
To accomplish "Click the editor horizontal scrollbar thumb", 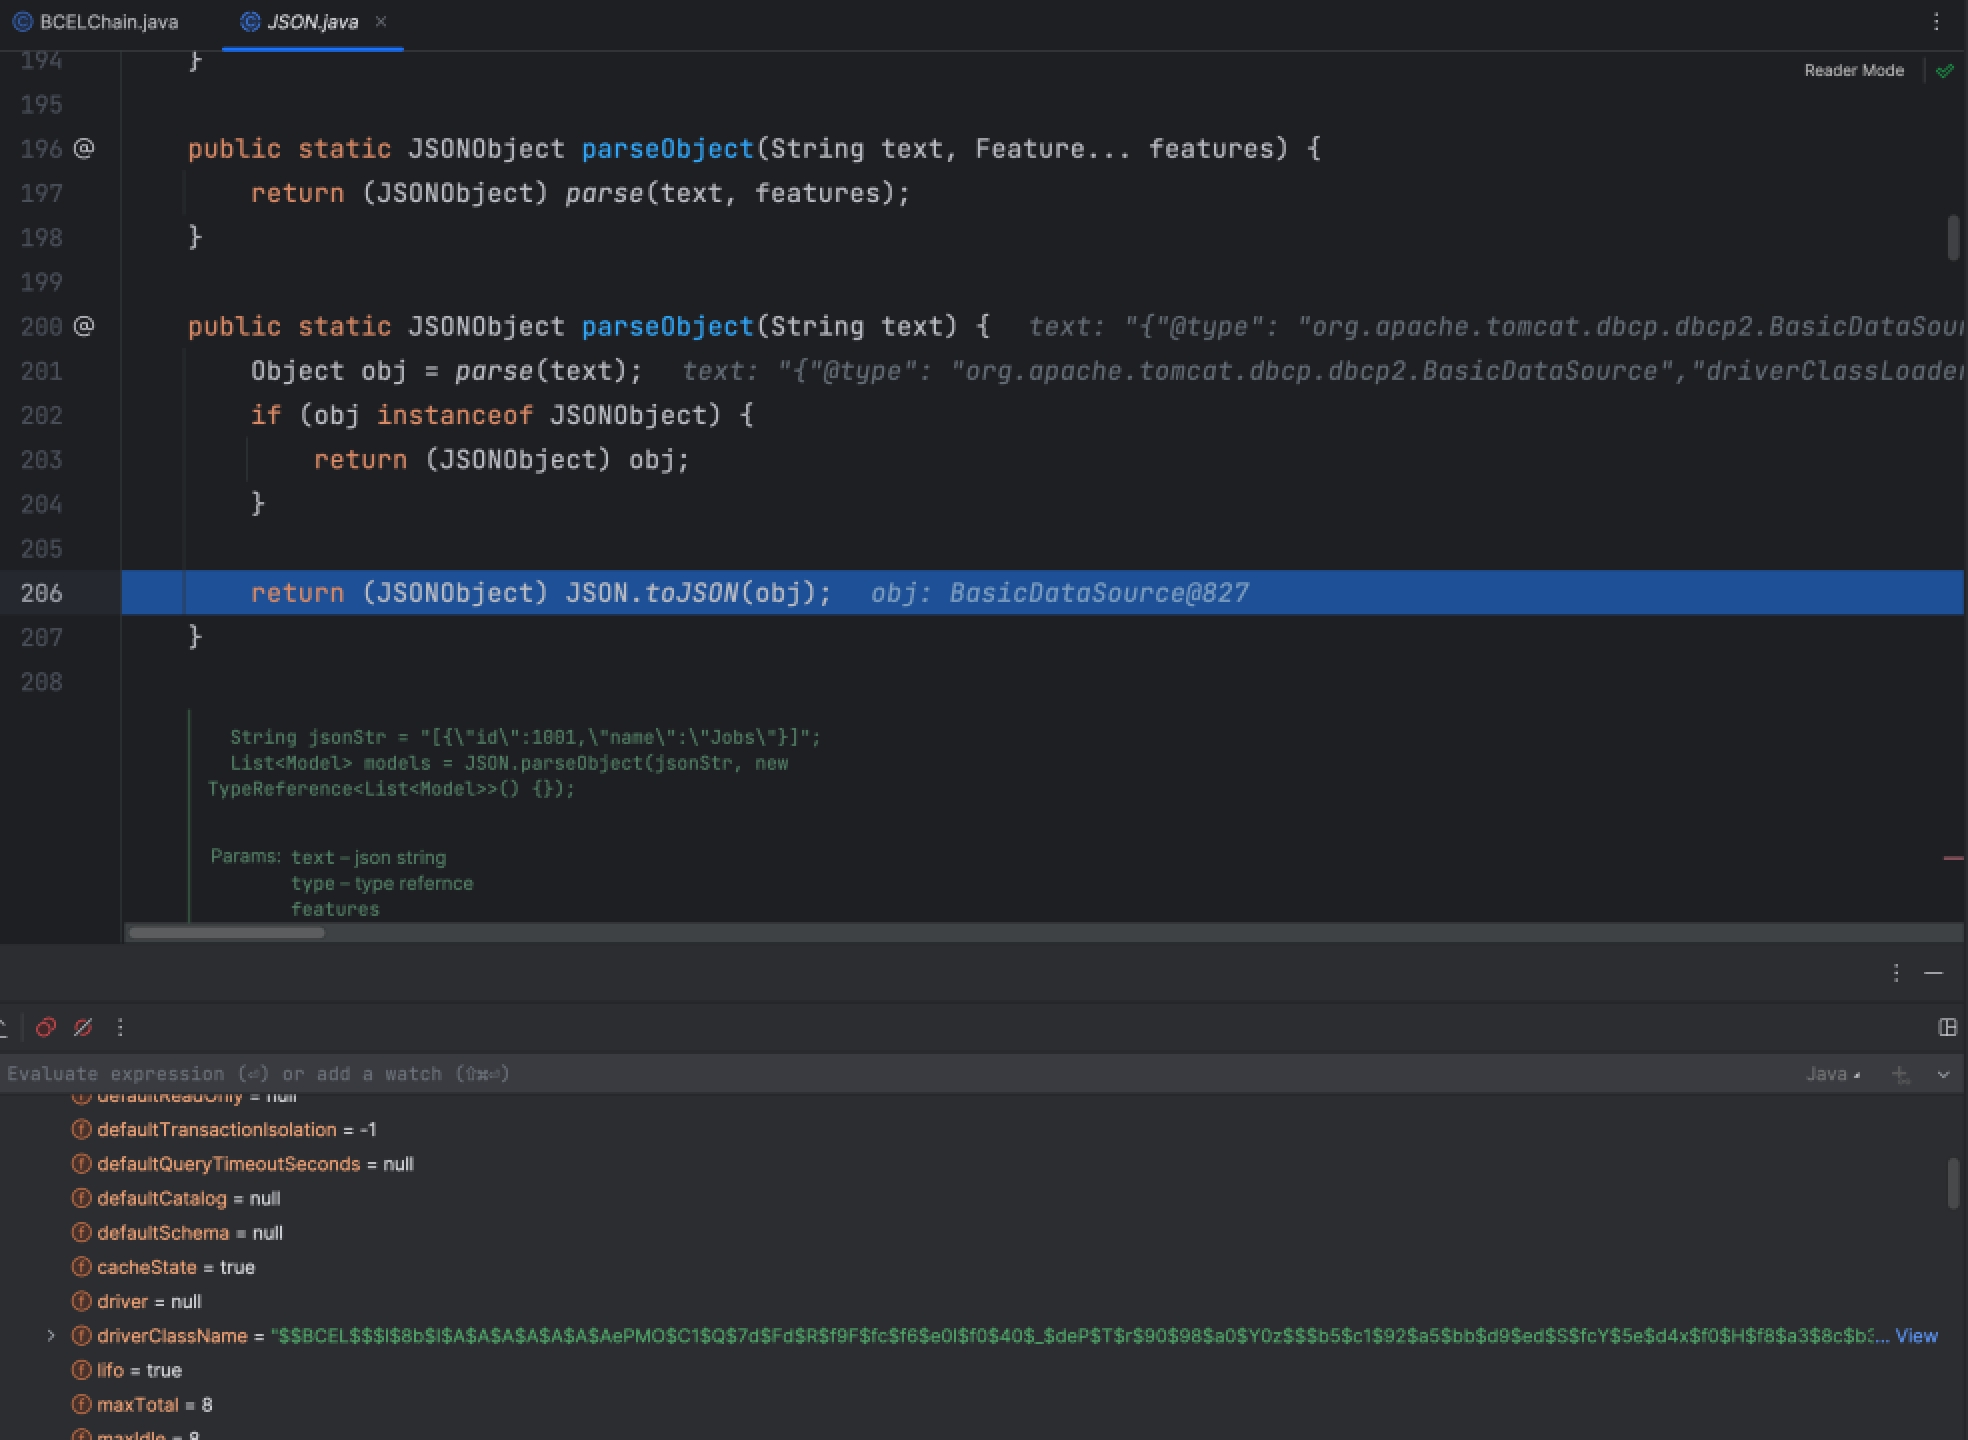I will 227,932.
